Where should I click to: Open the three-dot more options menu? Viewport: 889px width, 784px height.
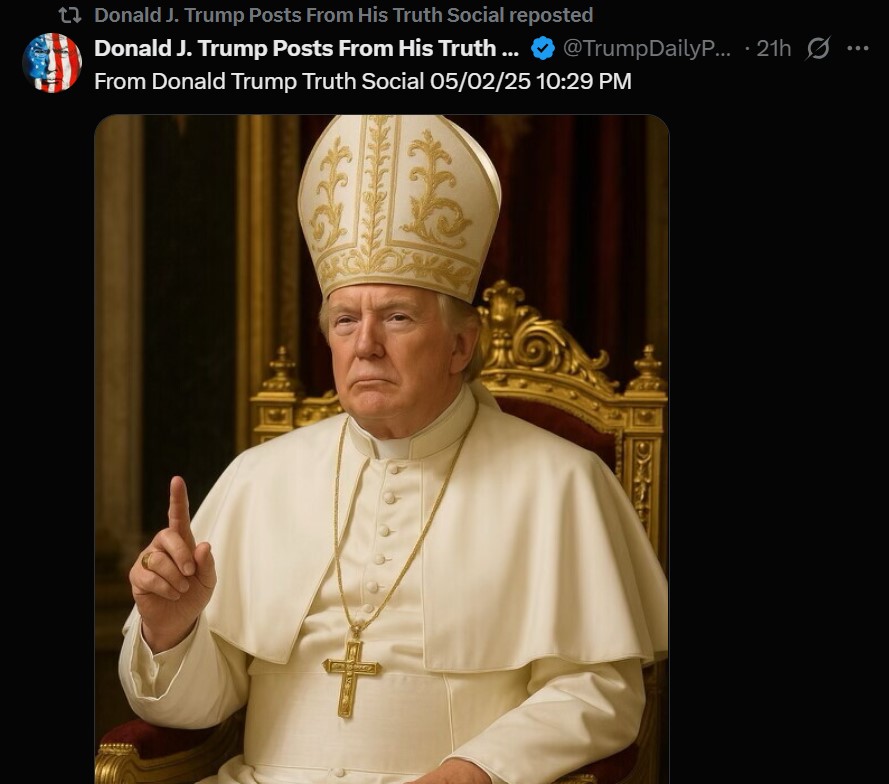(858, 48)
